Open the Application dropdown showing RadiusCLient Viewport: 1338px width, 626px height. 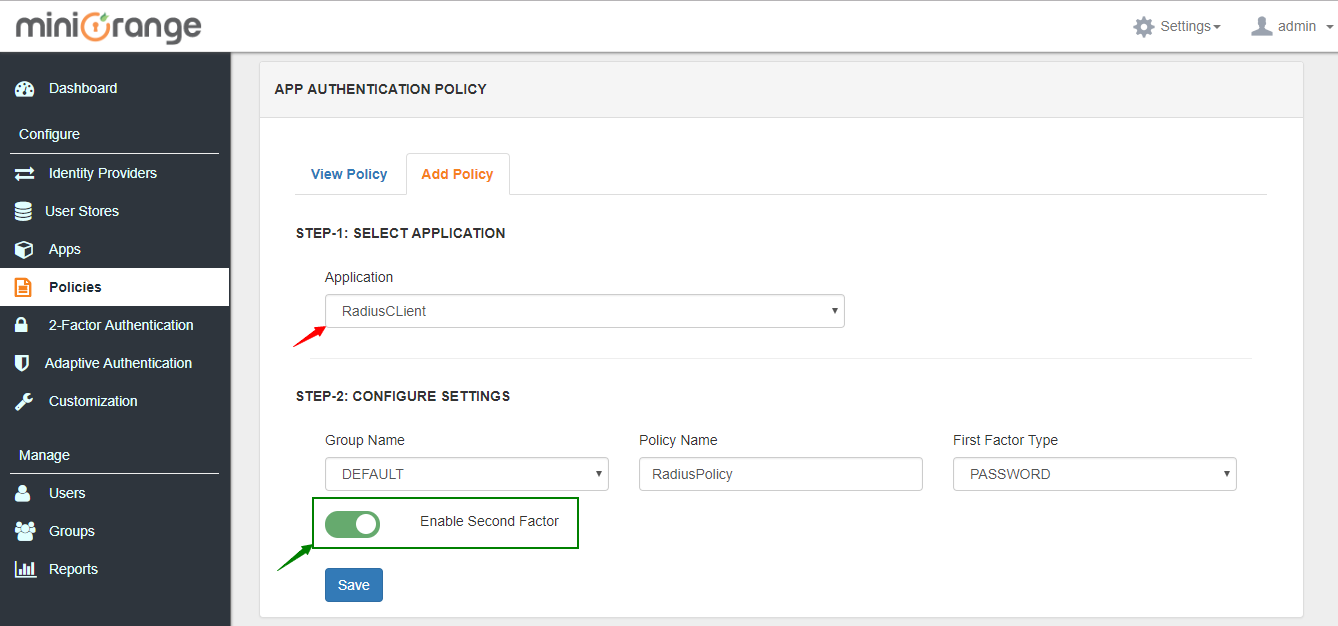[x=584, y=311]
